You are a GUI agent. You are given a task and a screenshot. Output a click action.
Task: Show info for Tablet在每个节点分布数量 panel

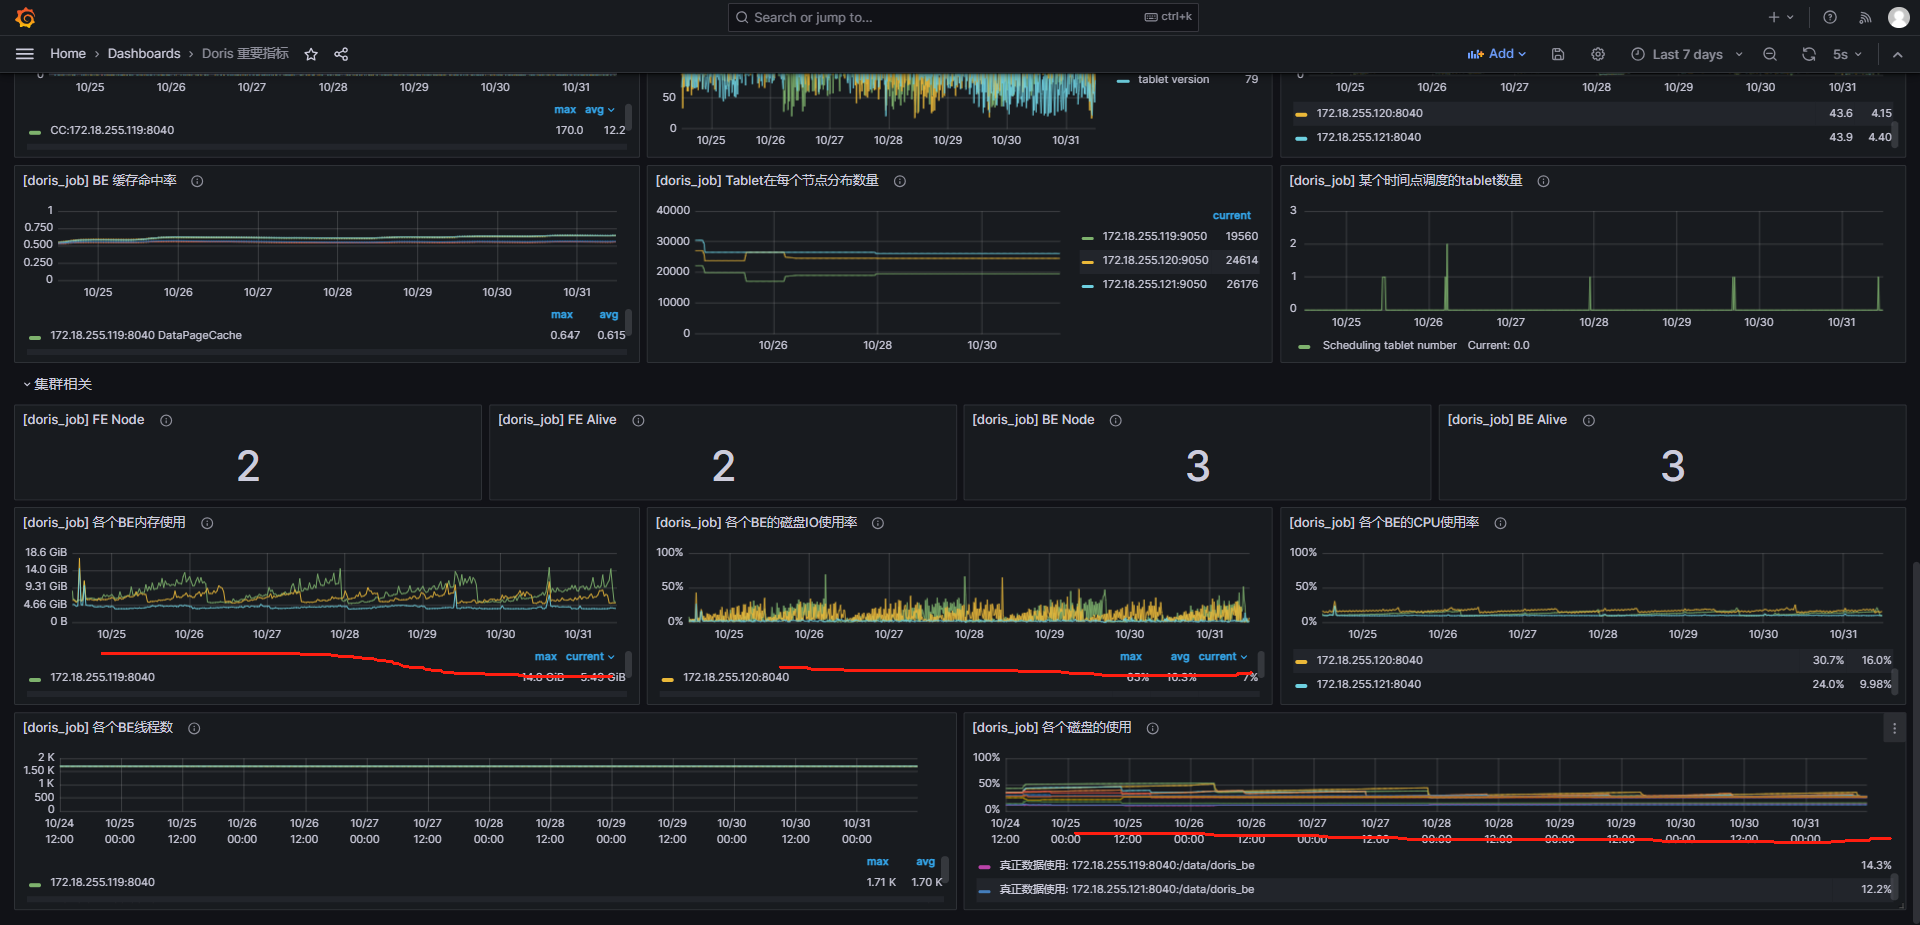click(x=900, y=181)
